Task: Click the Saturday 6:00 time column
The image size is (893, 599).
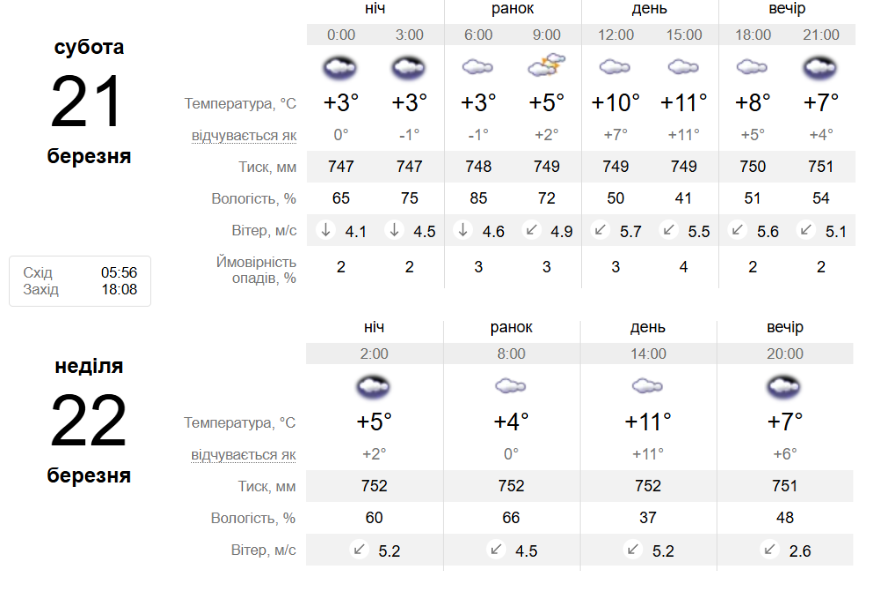Action: 478,35
